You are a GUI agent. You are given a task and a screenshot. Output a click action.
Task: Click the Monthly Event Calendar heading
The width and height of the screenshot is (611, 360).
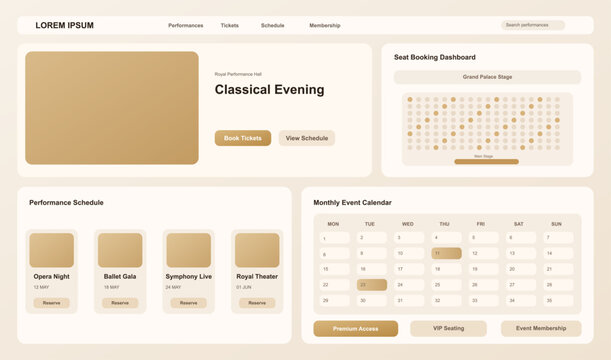click(x=353, y=203)
